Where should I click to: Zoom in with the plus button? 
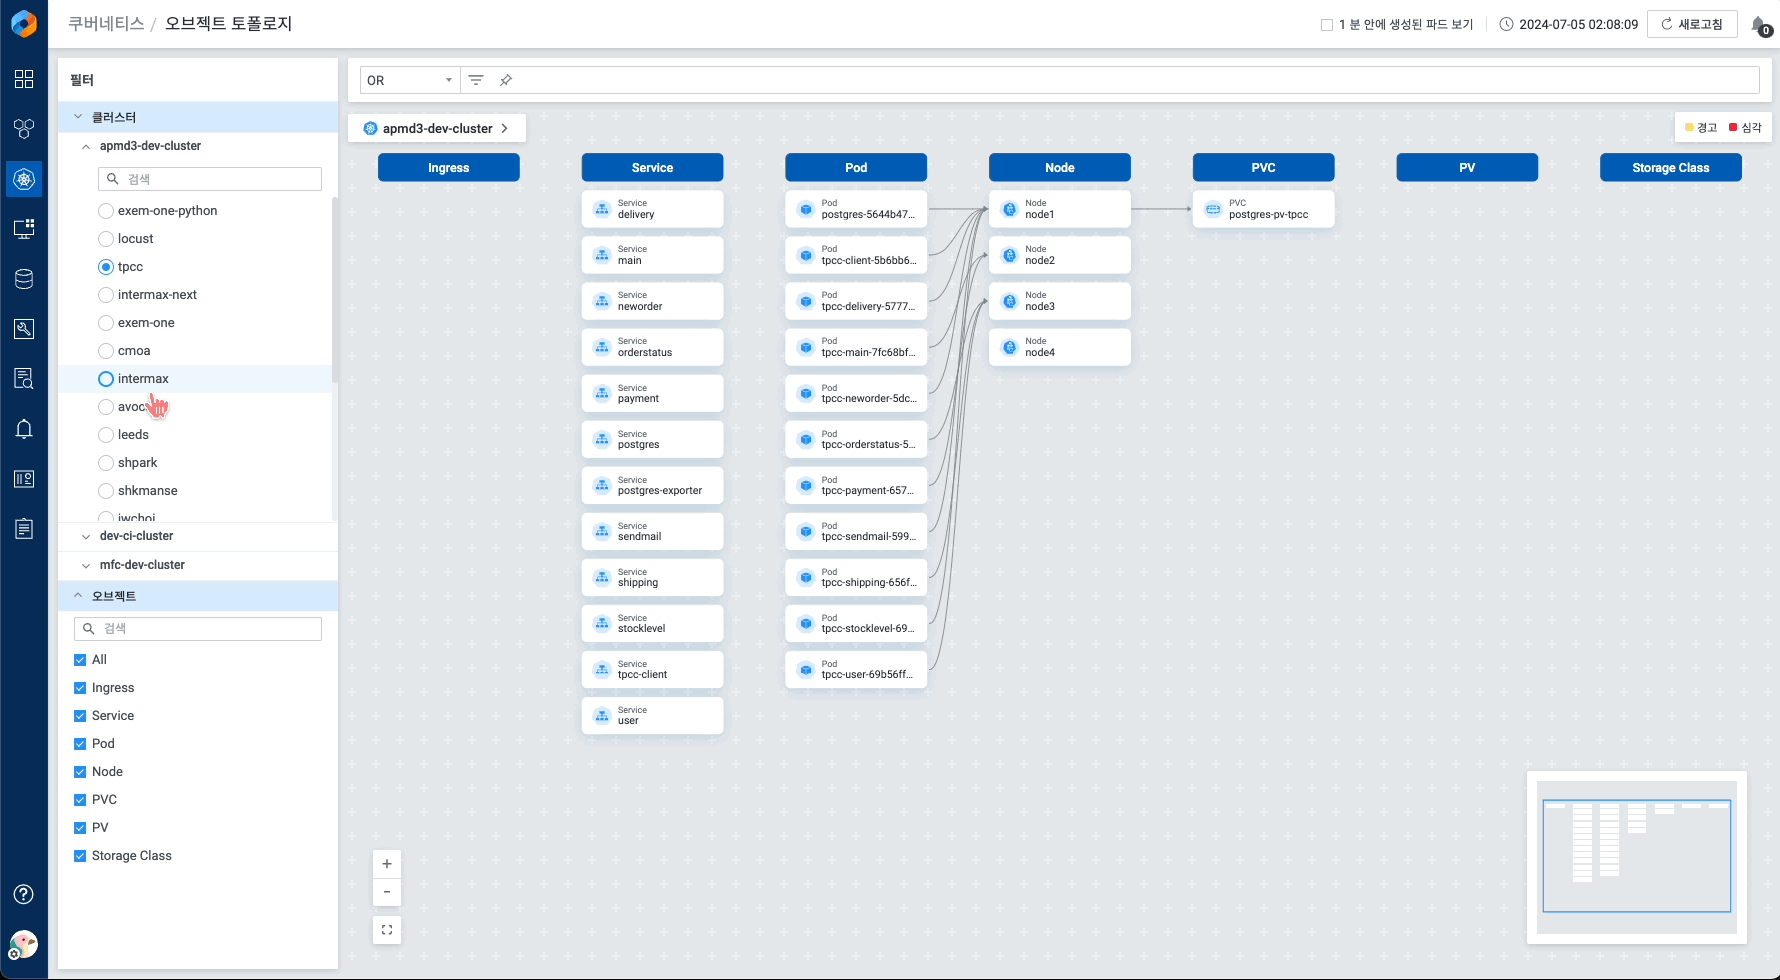(x=387, y=864)
